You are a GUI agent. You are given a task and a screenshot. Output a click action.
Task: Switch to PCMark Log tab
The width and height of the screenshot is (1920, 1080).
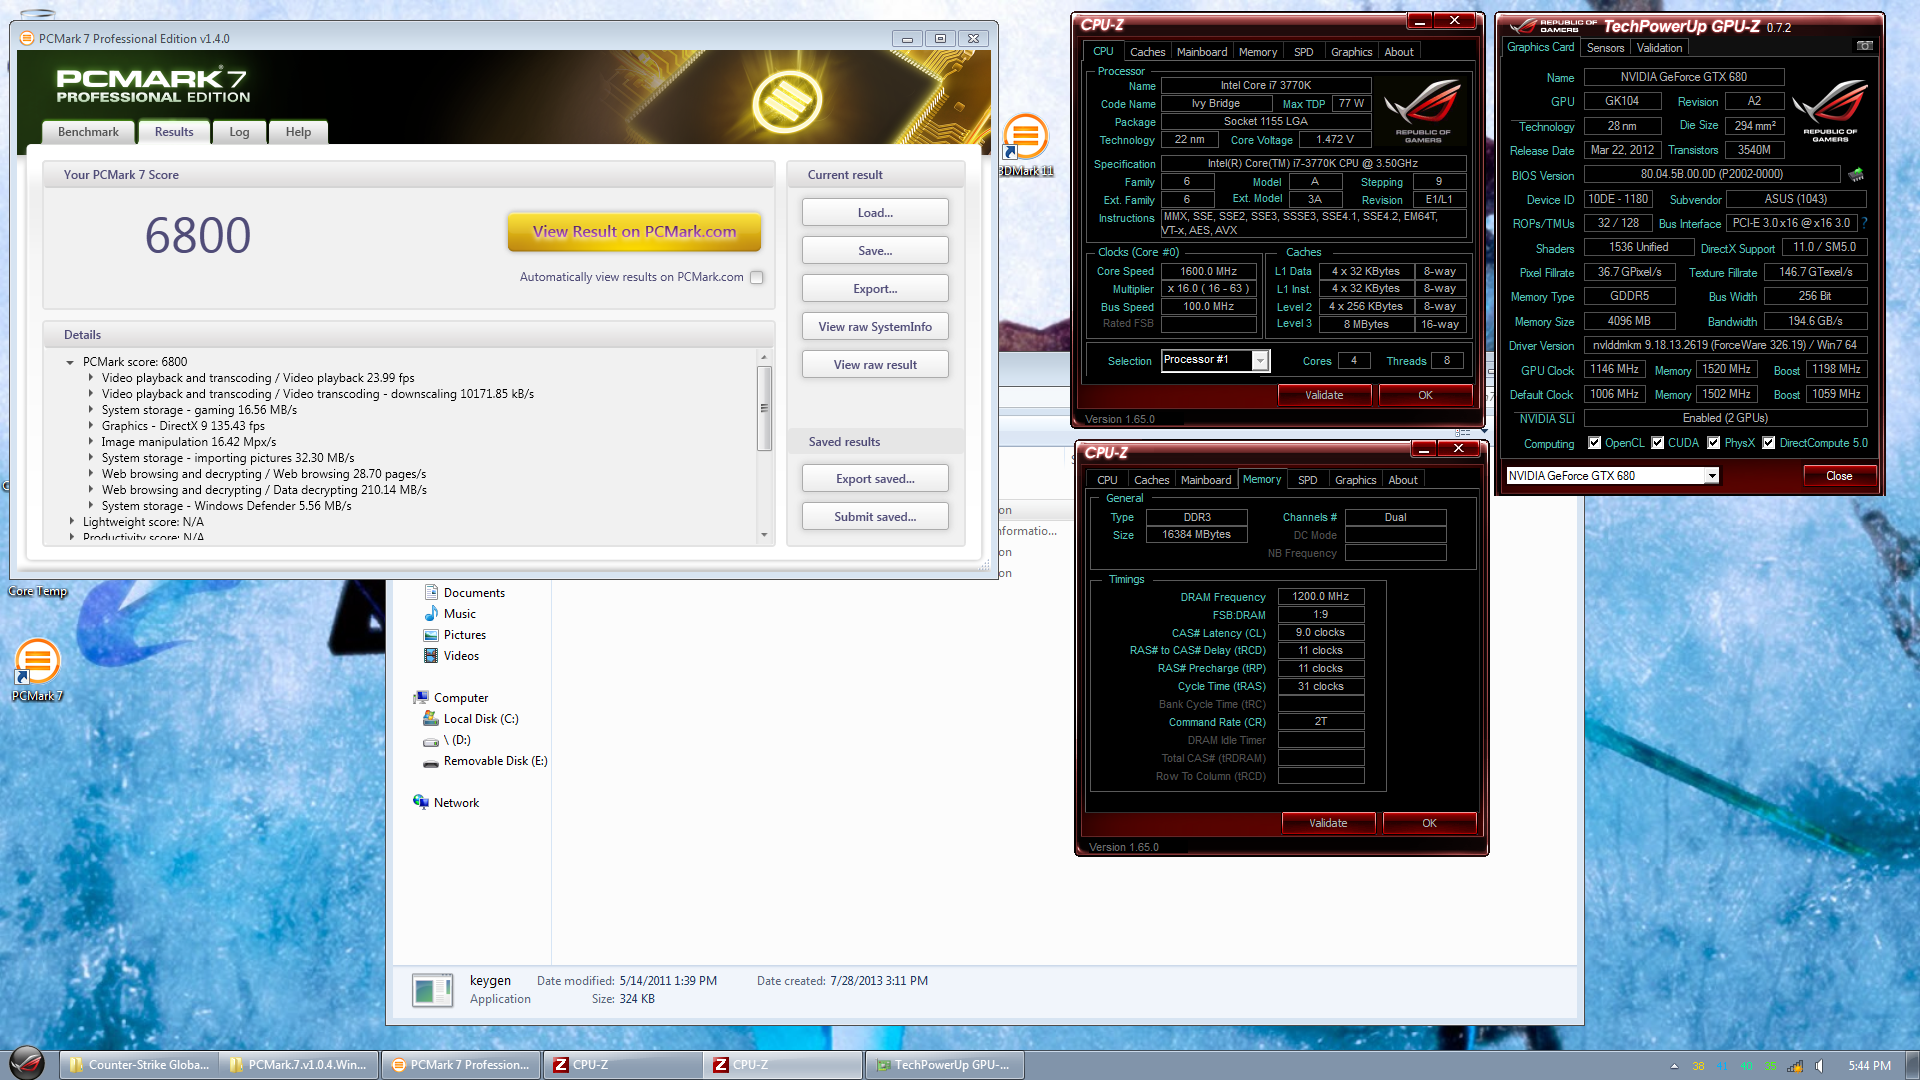click(239, 132)
